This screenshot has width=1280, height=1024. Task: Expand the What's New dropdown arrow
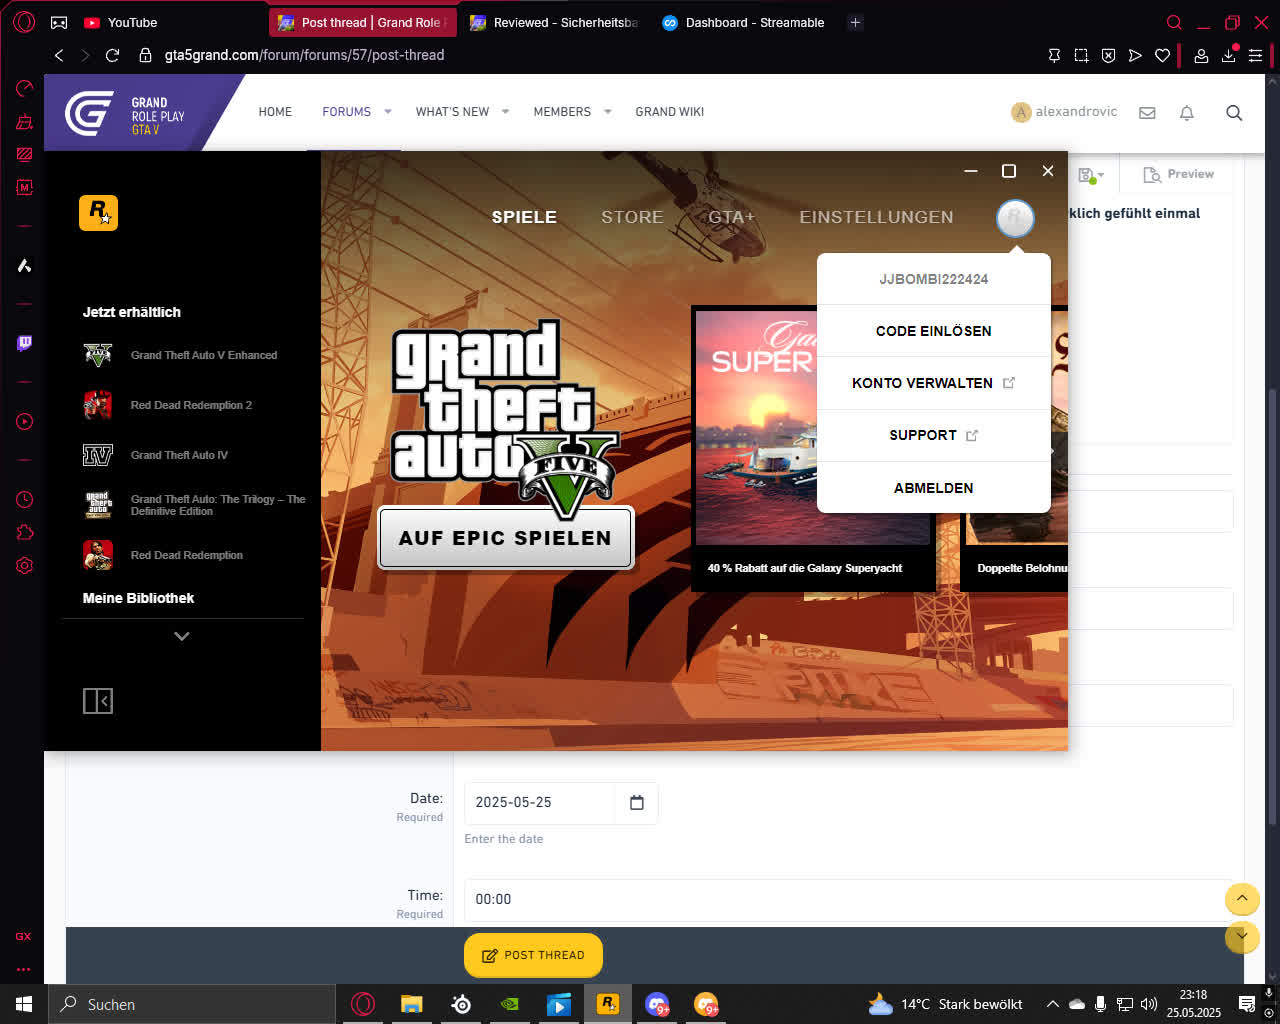point(505,112)
